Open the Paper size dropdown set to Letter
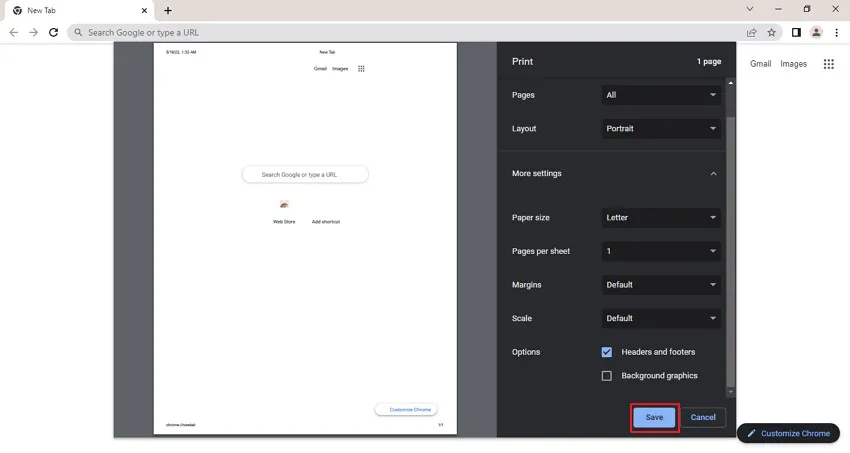The width and height of the screenshot is (850, 453). click(661, 217)
